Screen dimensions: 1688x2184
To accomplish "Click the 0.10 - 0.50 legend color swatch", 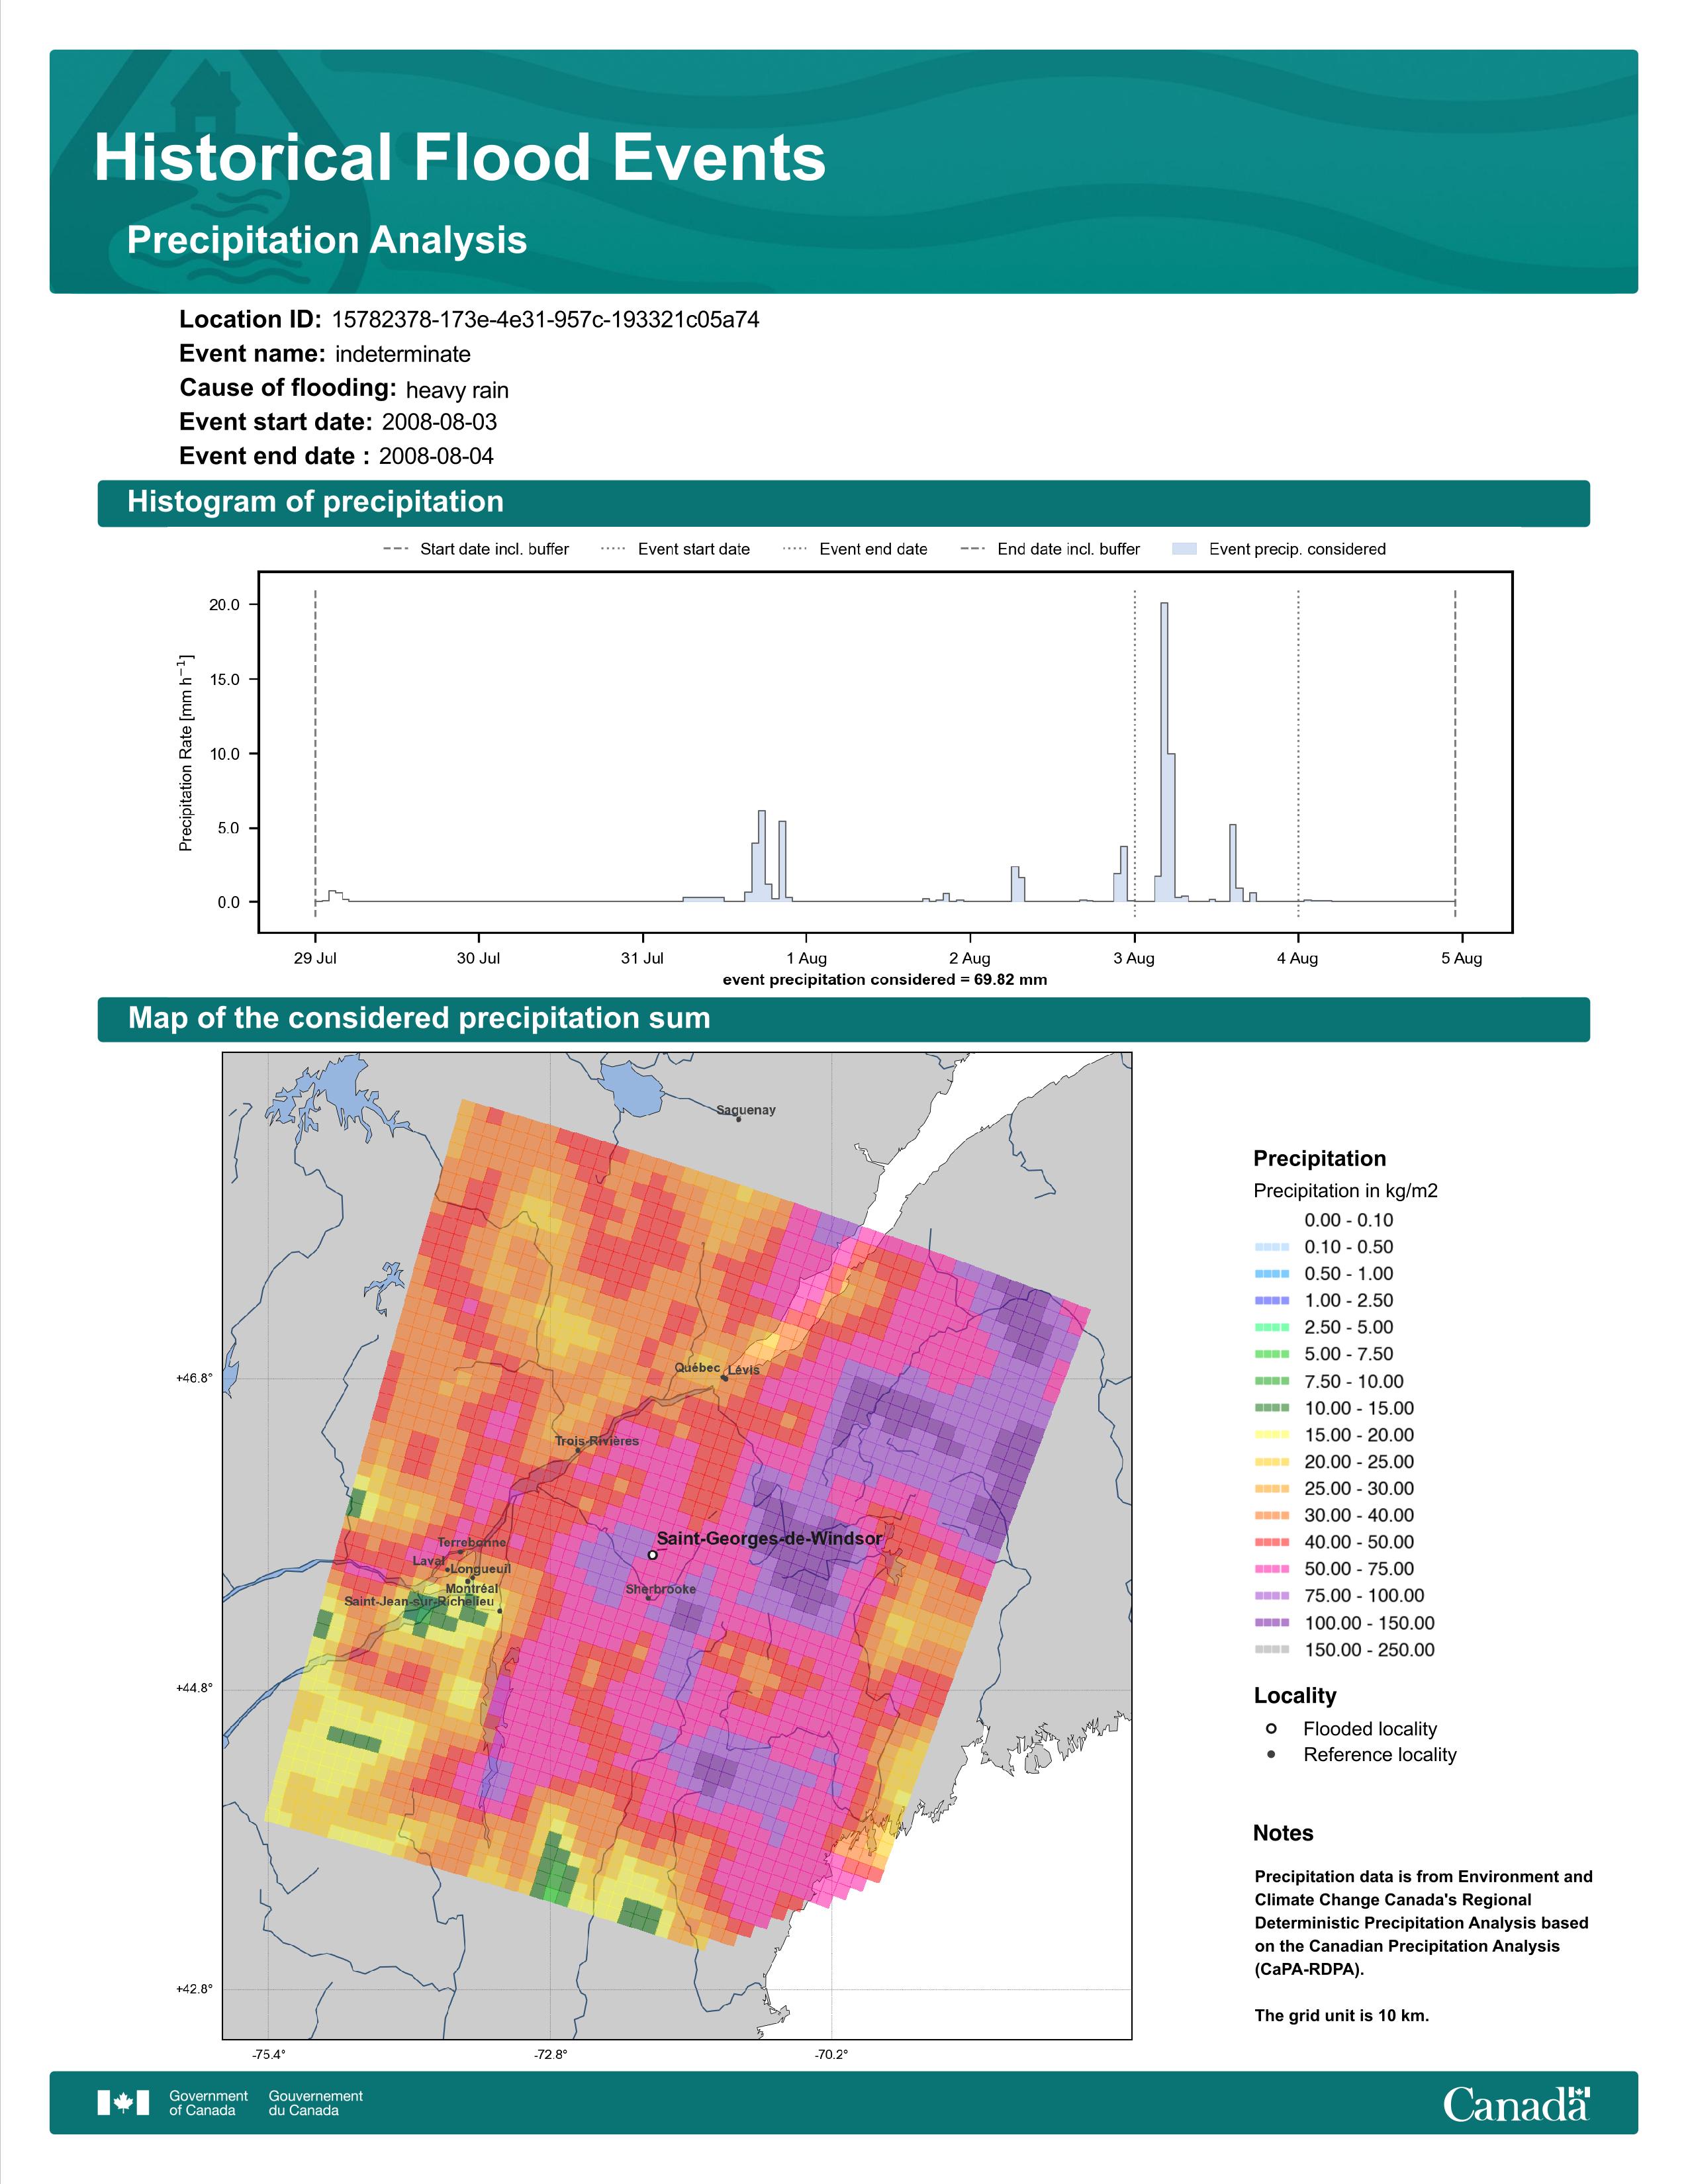I will click(x=1272, y=1247).
